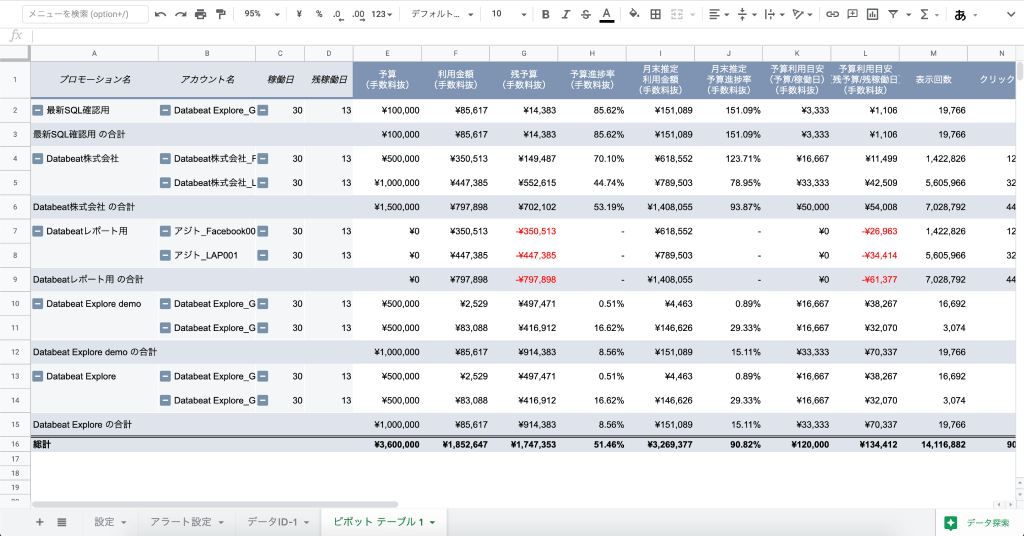
Task: Open the デフォルト font dropdown
Action: [x=441, y=14]
